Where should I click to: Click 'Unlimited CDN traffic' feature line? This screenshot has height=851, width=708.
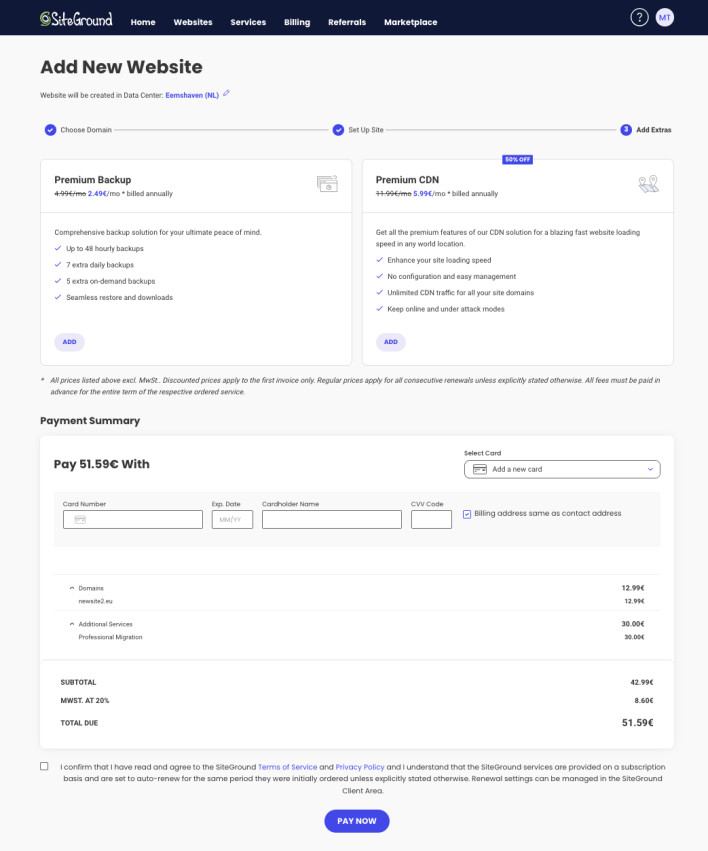click(x=461, y=293)
